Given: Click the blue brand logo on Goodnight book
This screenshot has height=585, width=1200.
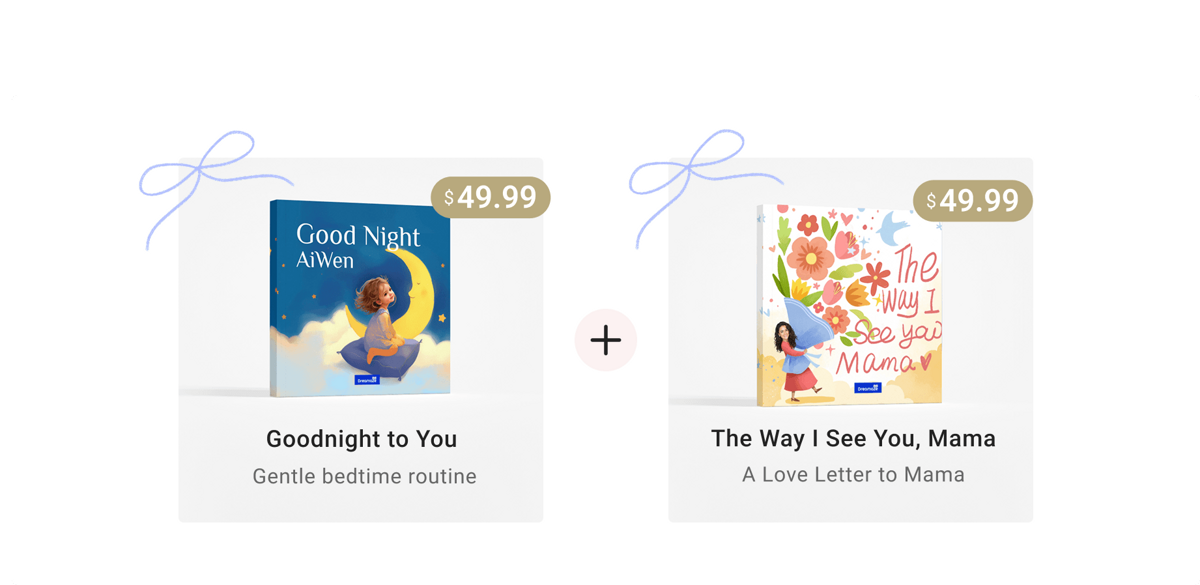Looking at the screenshot, I should [368, 380].
